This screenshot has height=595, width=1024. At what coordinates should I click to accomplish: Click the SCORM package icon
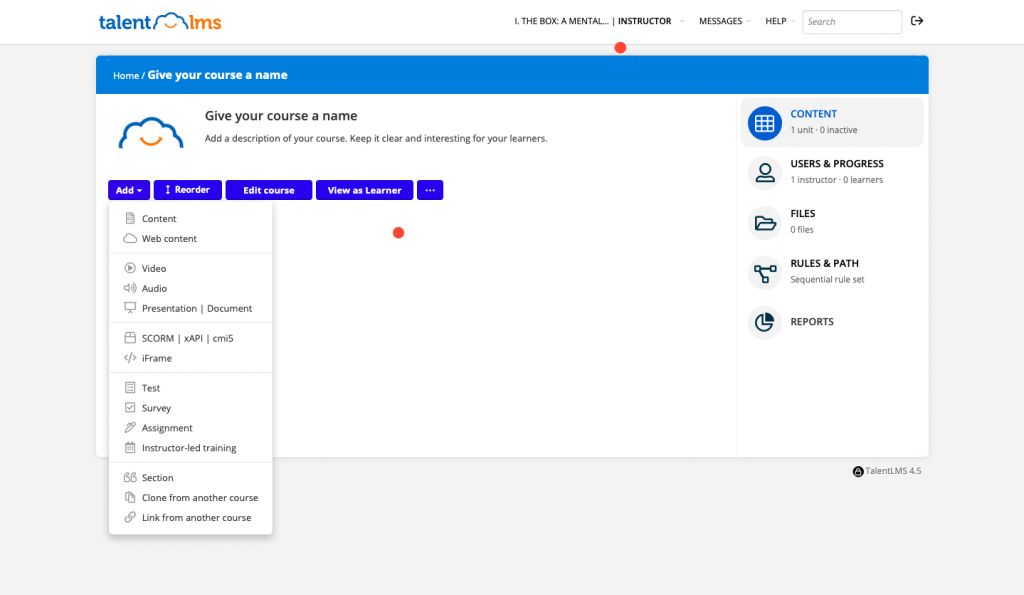(x=130, y=338)
